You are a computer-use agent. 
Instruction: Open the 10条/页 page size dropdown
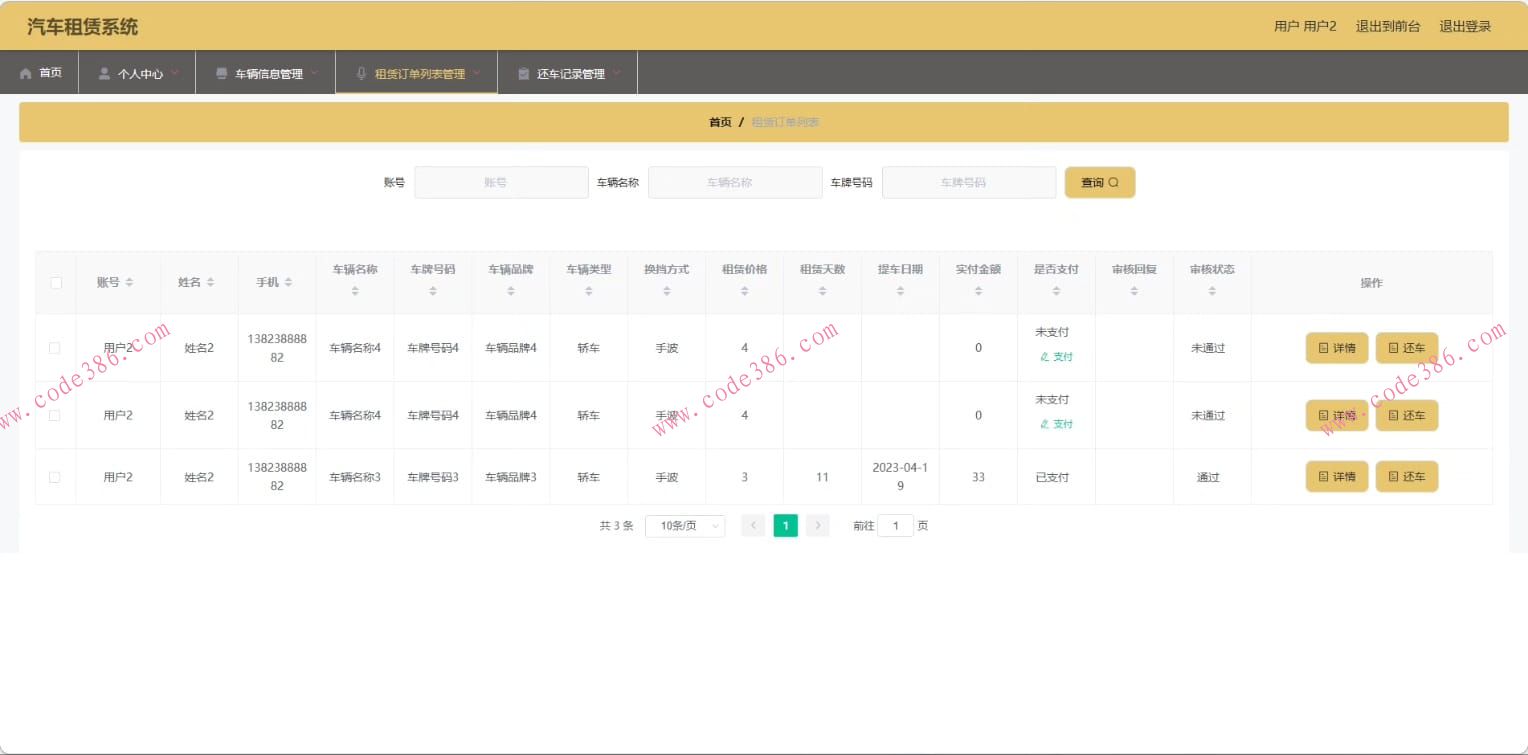685,525
